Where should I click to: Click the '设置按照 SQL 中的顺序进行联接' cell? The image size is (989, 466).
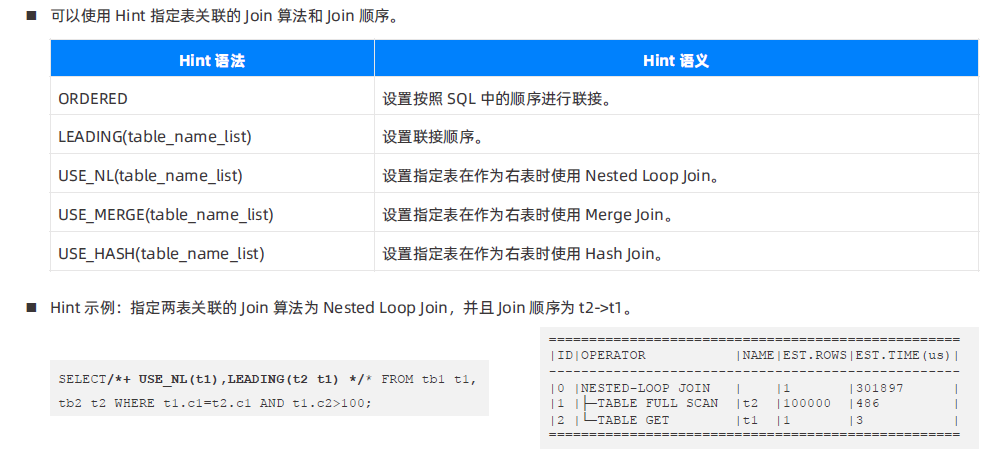click(676, 99)
